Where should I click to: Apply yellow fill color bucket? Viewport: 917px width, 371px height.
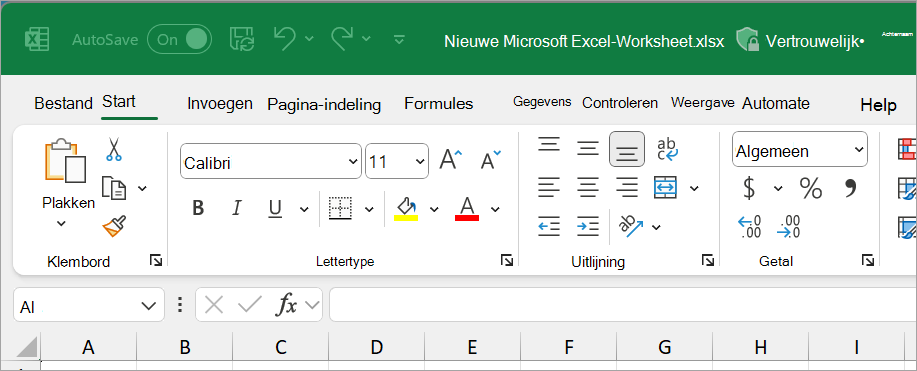pos(406,208)
